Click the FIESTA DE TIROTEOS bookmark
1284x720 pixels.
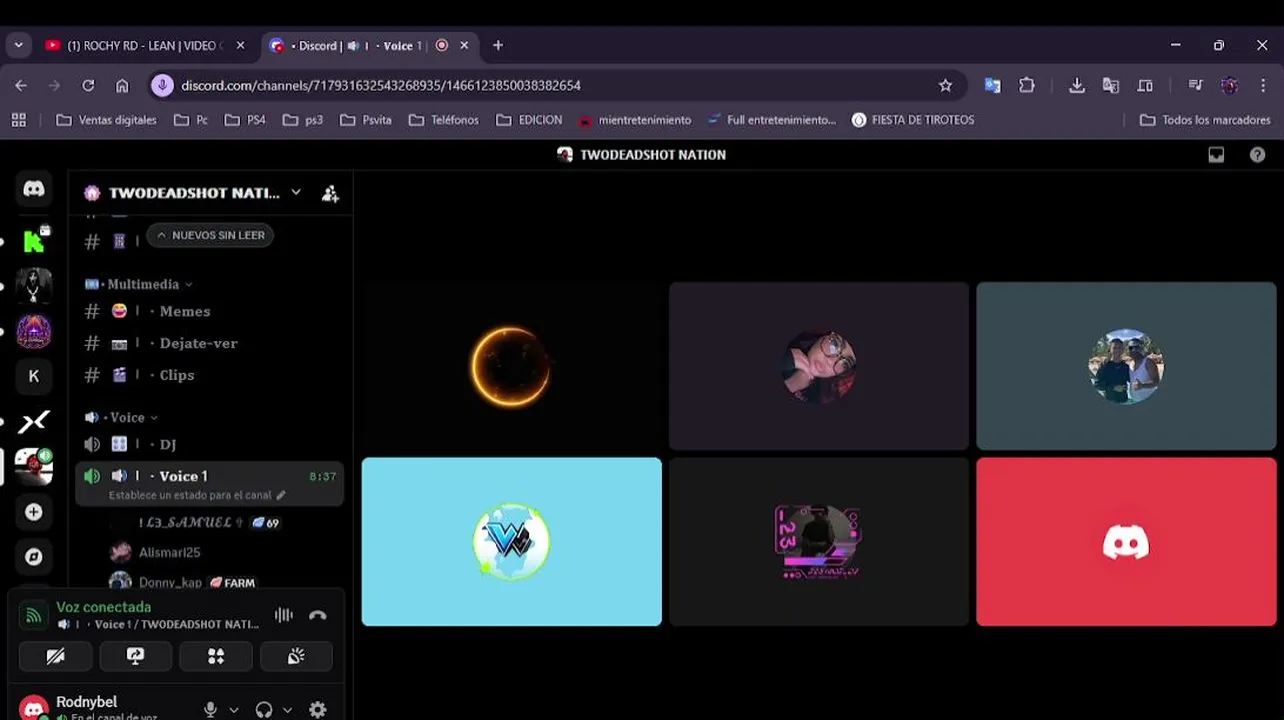(912, 120)
